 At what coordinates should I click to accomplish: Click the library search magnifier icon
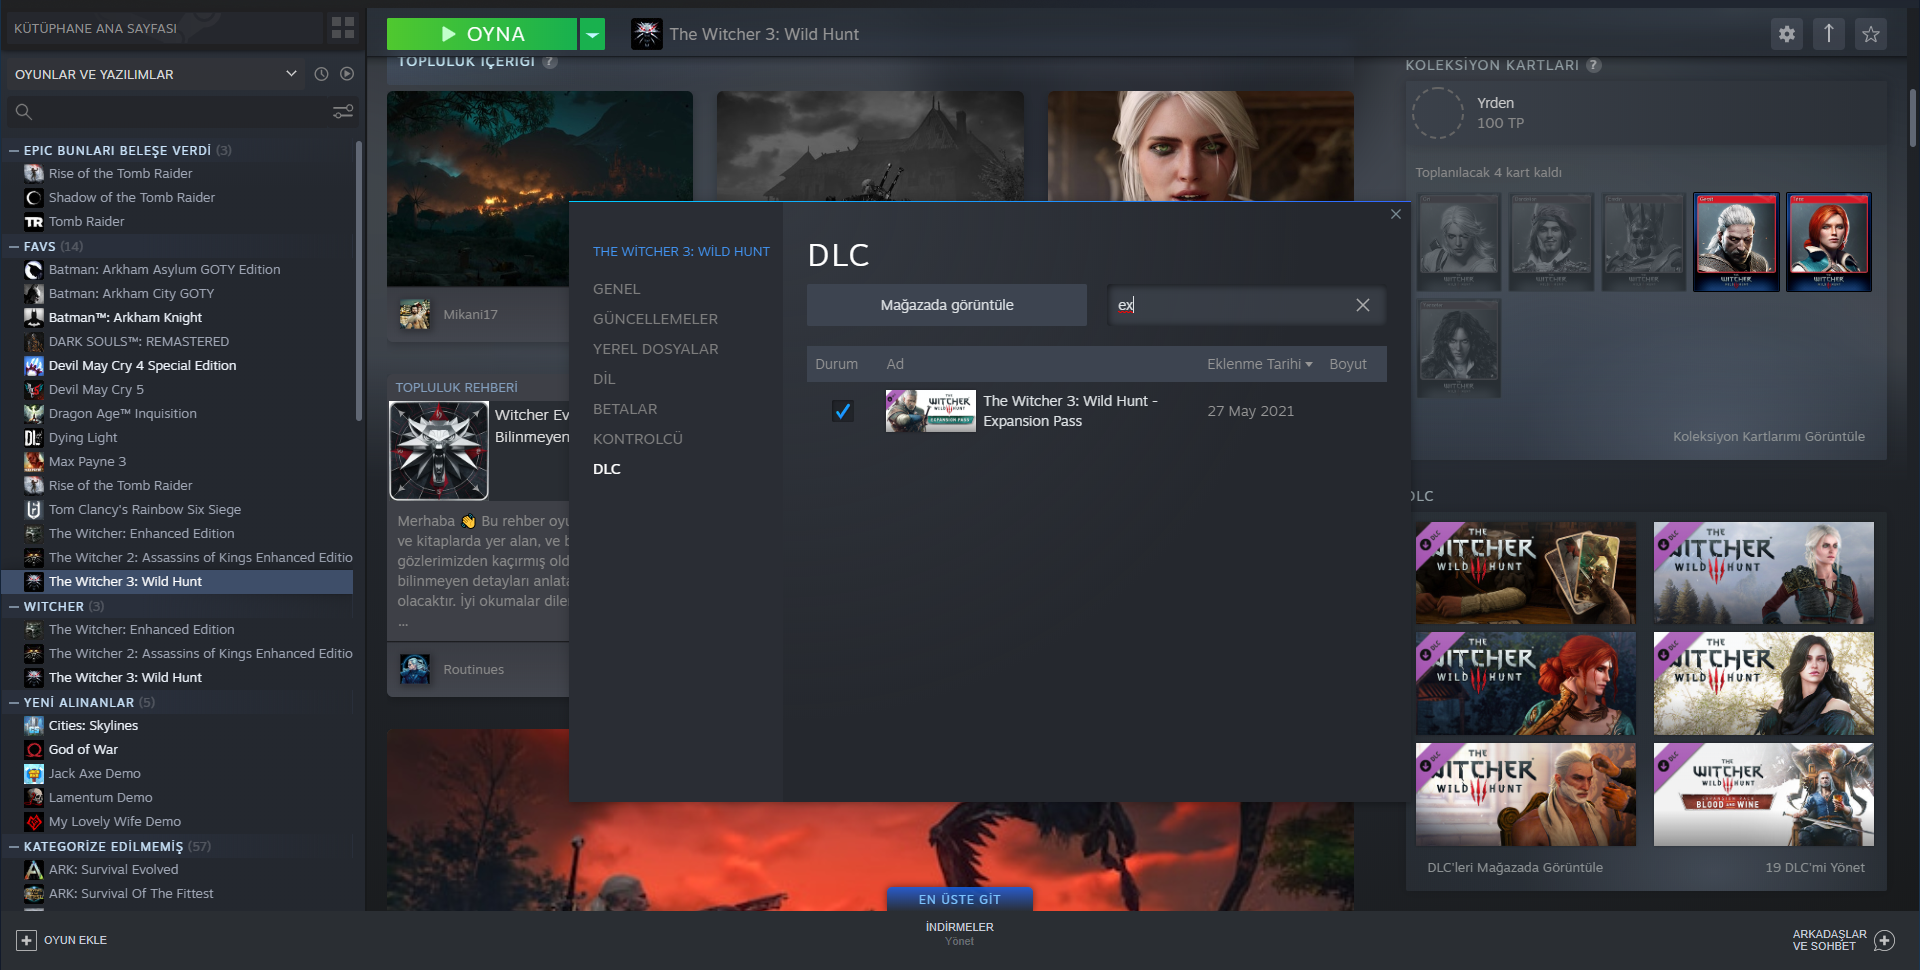point(24,112)
